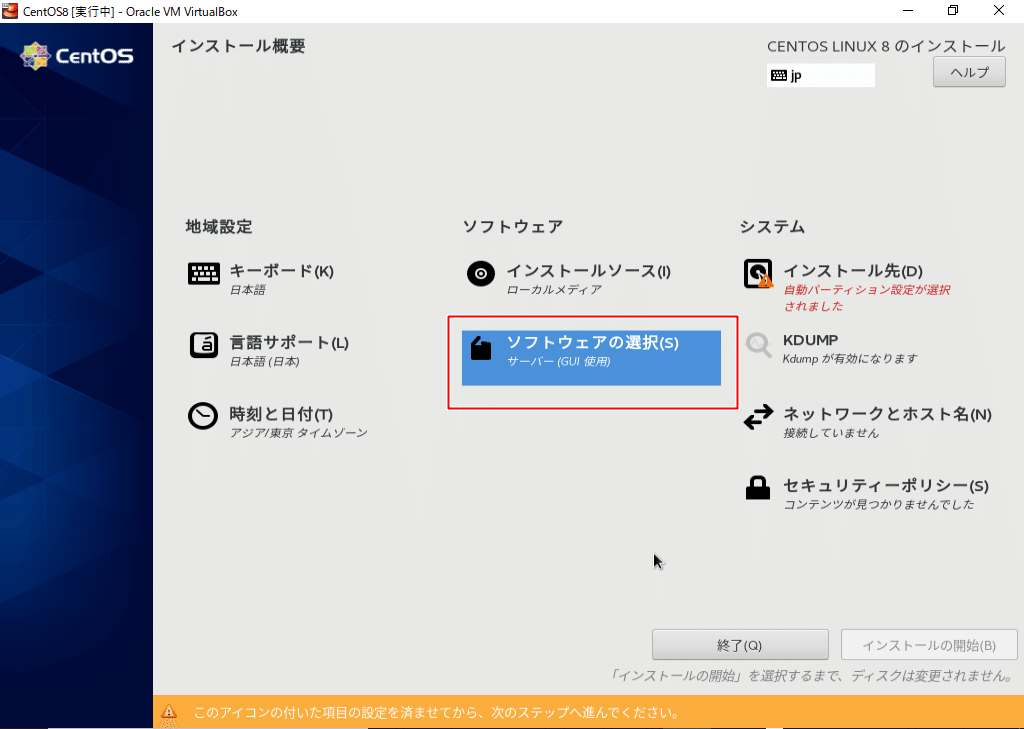Open インストールソース(I) label
This screenshot has width=1024, height=729.
coord(588,271)
